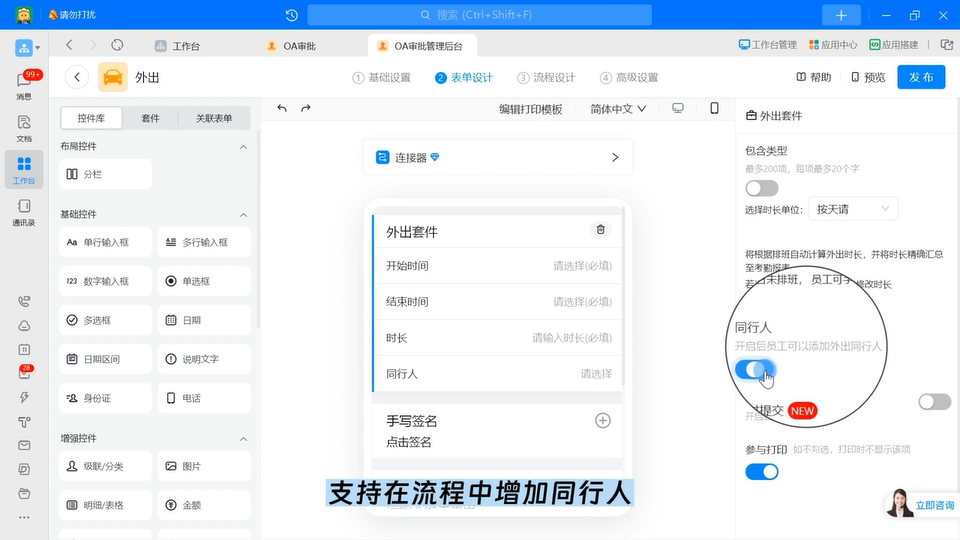Switch to the 套件 tab
The height and width of the screenshot is (540, 960).
tap(150, 118)
